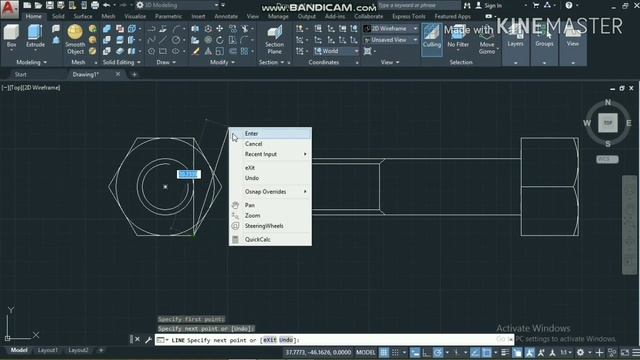
Task: Toggle dynamic input in status bar
Action: [x=415, y=352]
